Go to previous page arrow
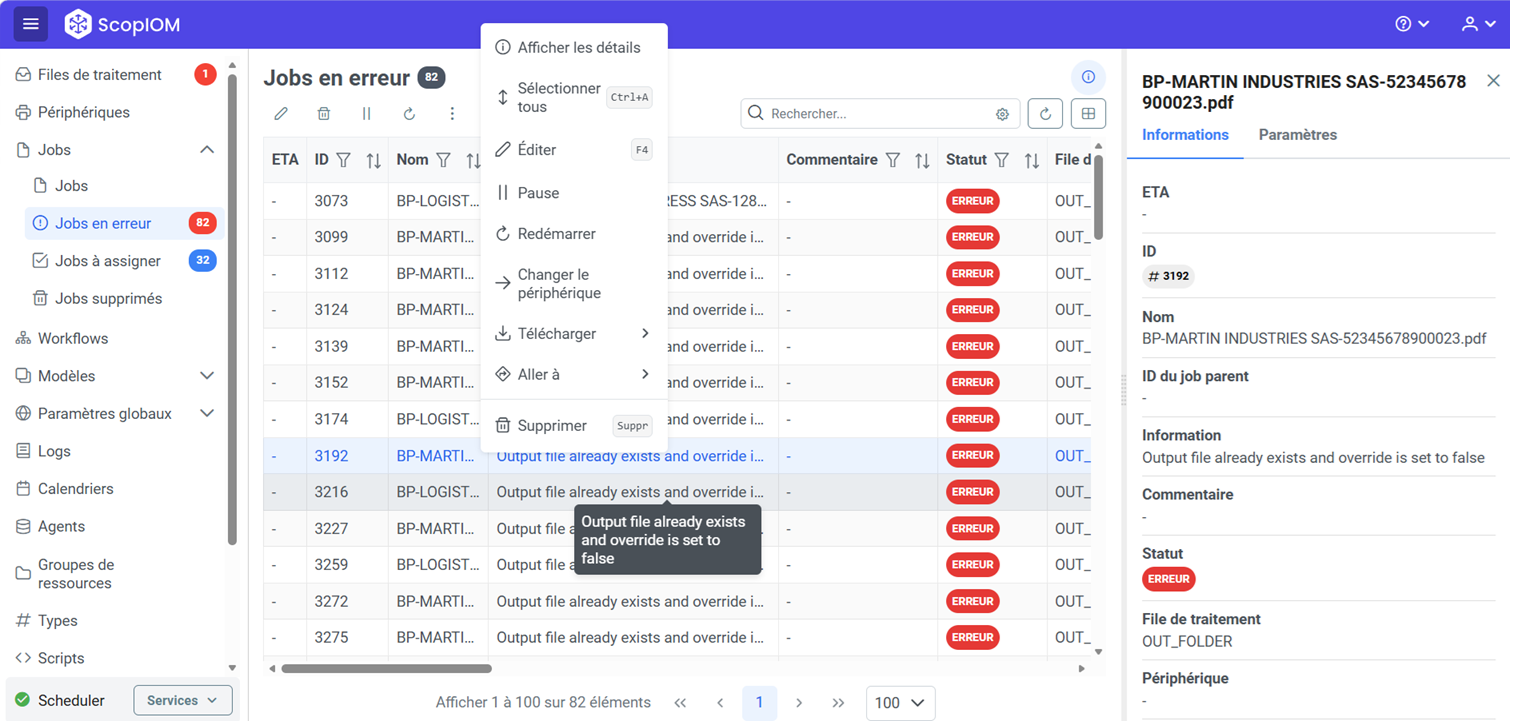The image size is (1517, 724). point(720,703)
